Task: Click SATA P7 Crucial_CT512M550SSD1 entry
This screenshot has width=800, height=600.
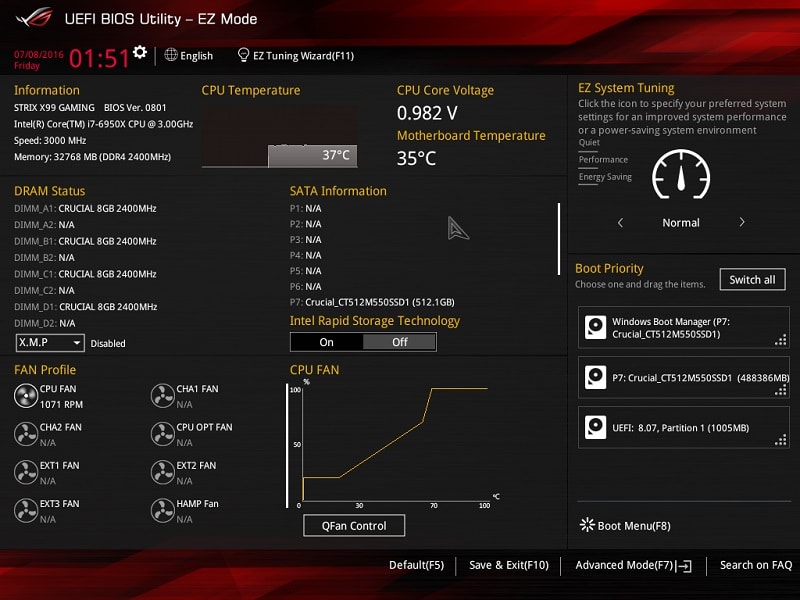Action: (x=372, y=302)
